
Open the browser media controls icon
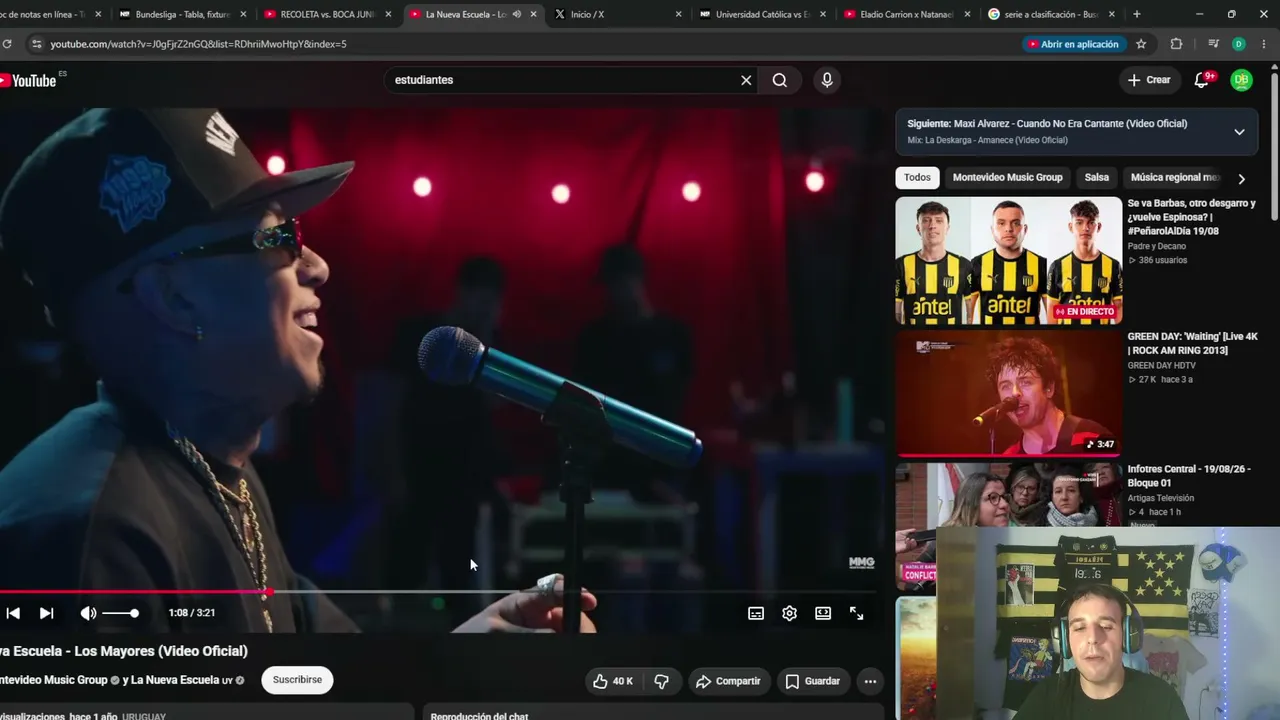click(x=1213, y=44)
